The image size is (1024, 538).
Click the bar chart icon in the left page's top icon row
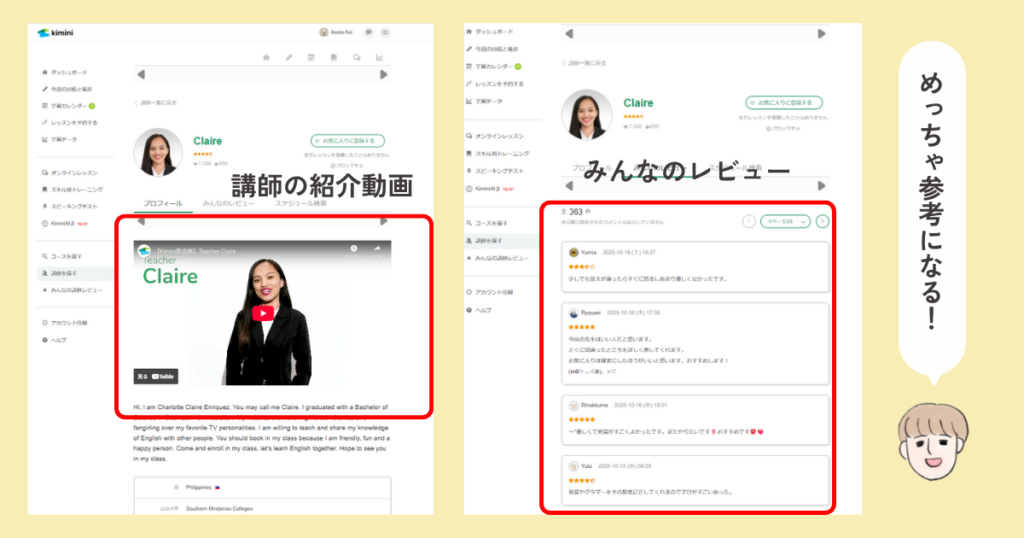pyautogui.click(x=380, y=57)
